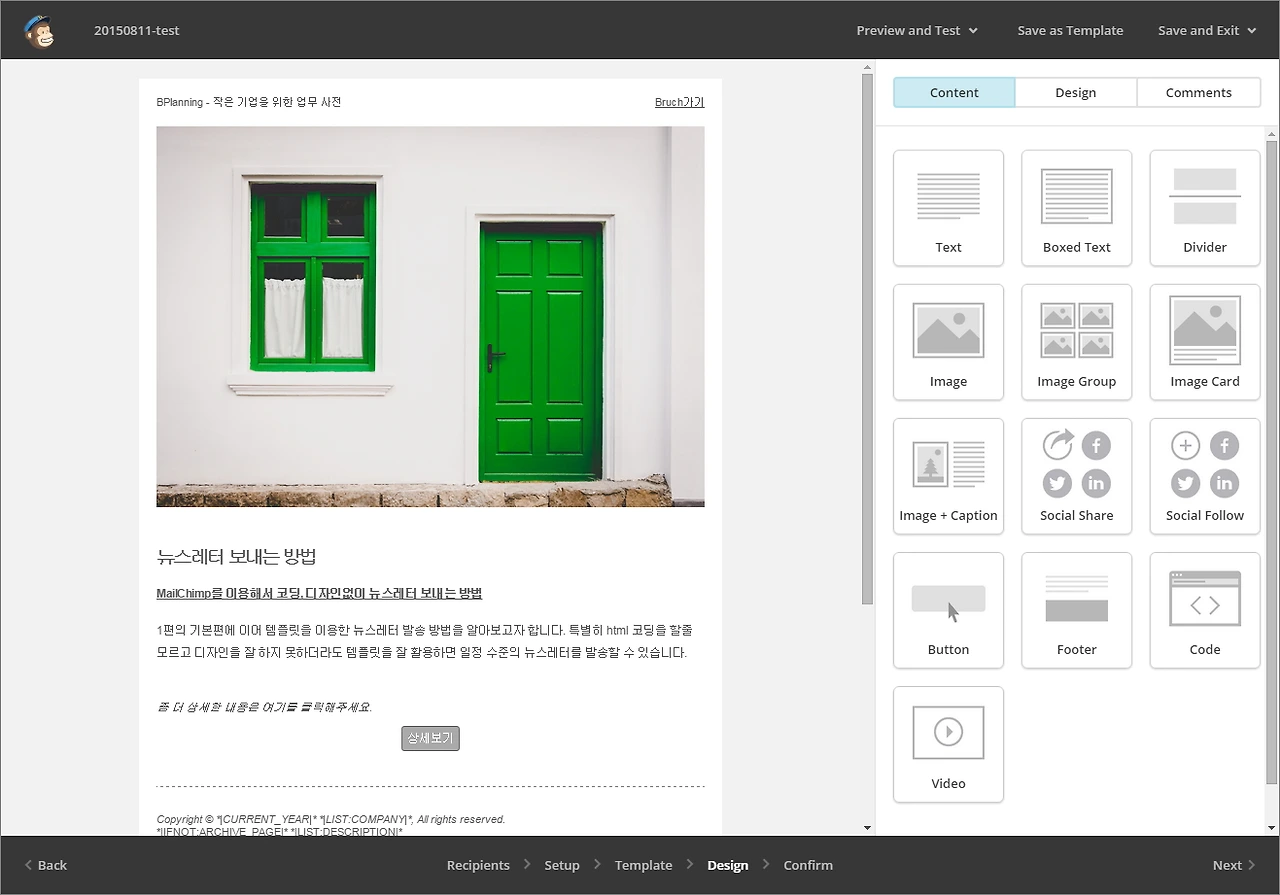This screenshot has width=1280, height=895.
Task: Switch to the Content tab
Action: tap(954, 92)
